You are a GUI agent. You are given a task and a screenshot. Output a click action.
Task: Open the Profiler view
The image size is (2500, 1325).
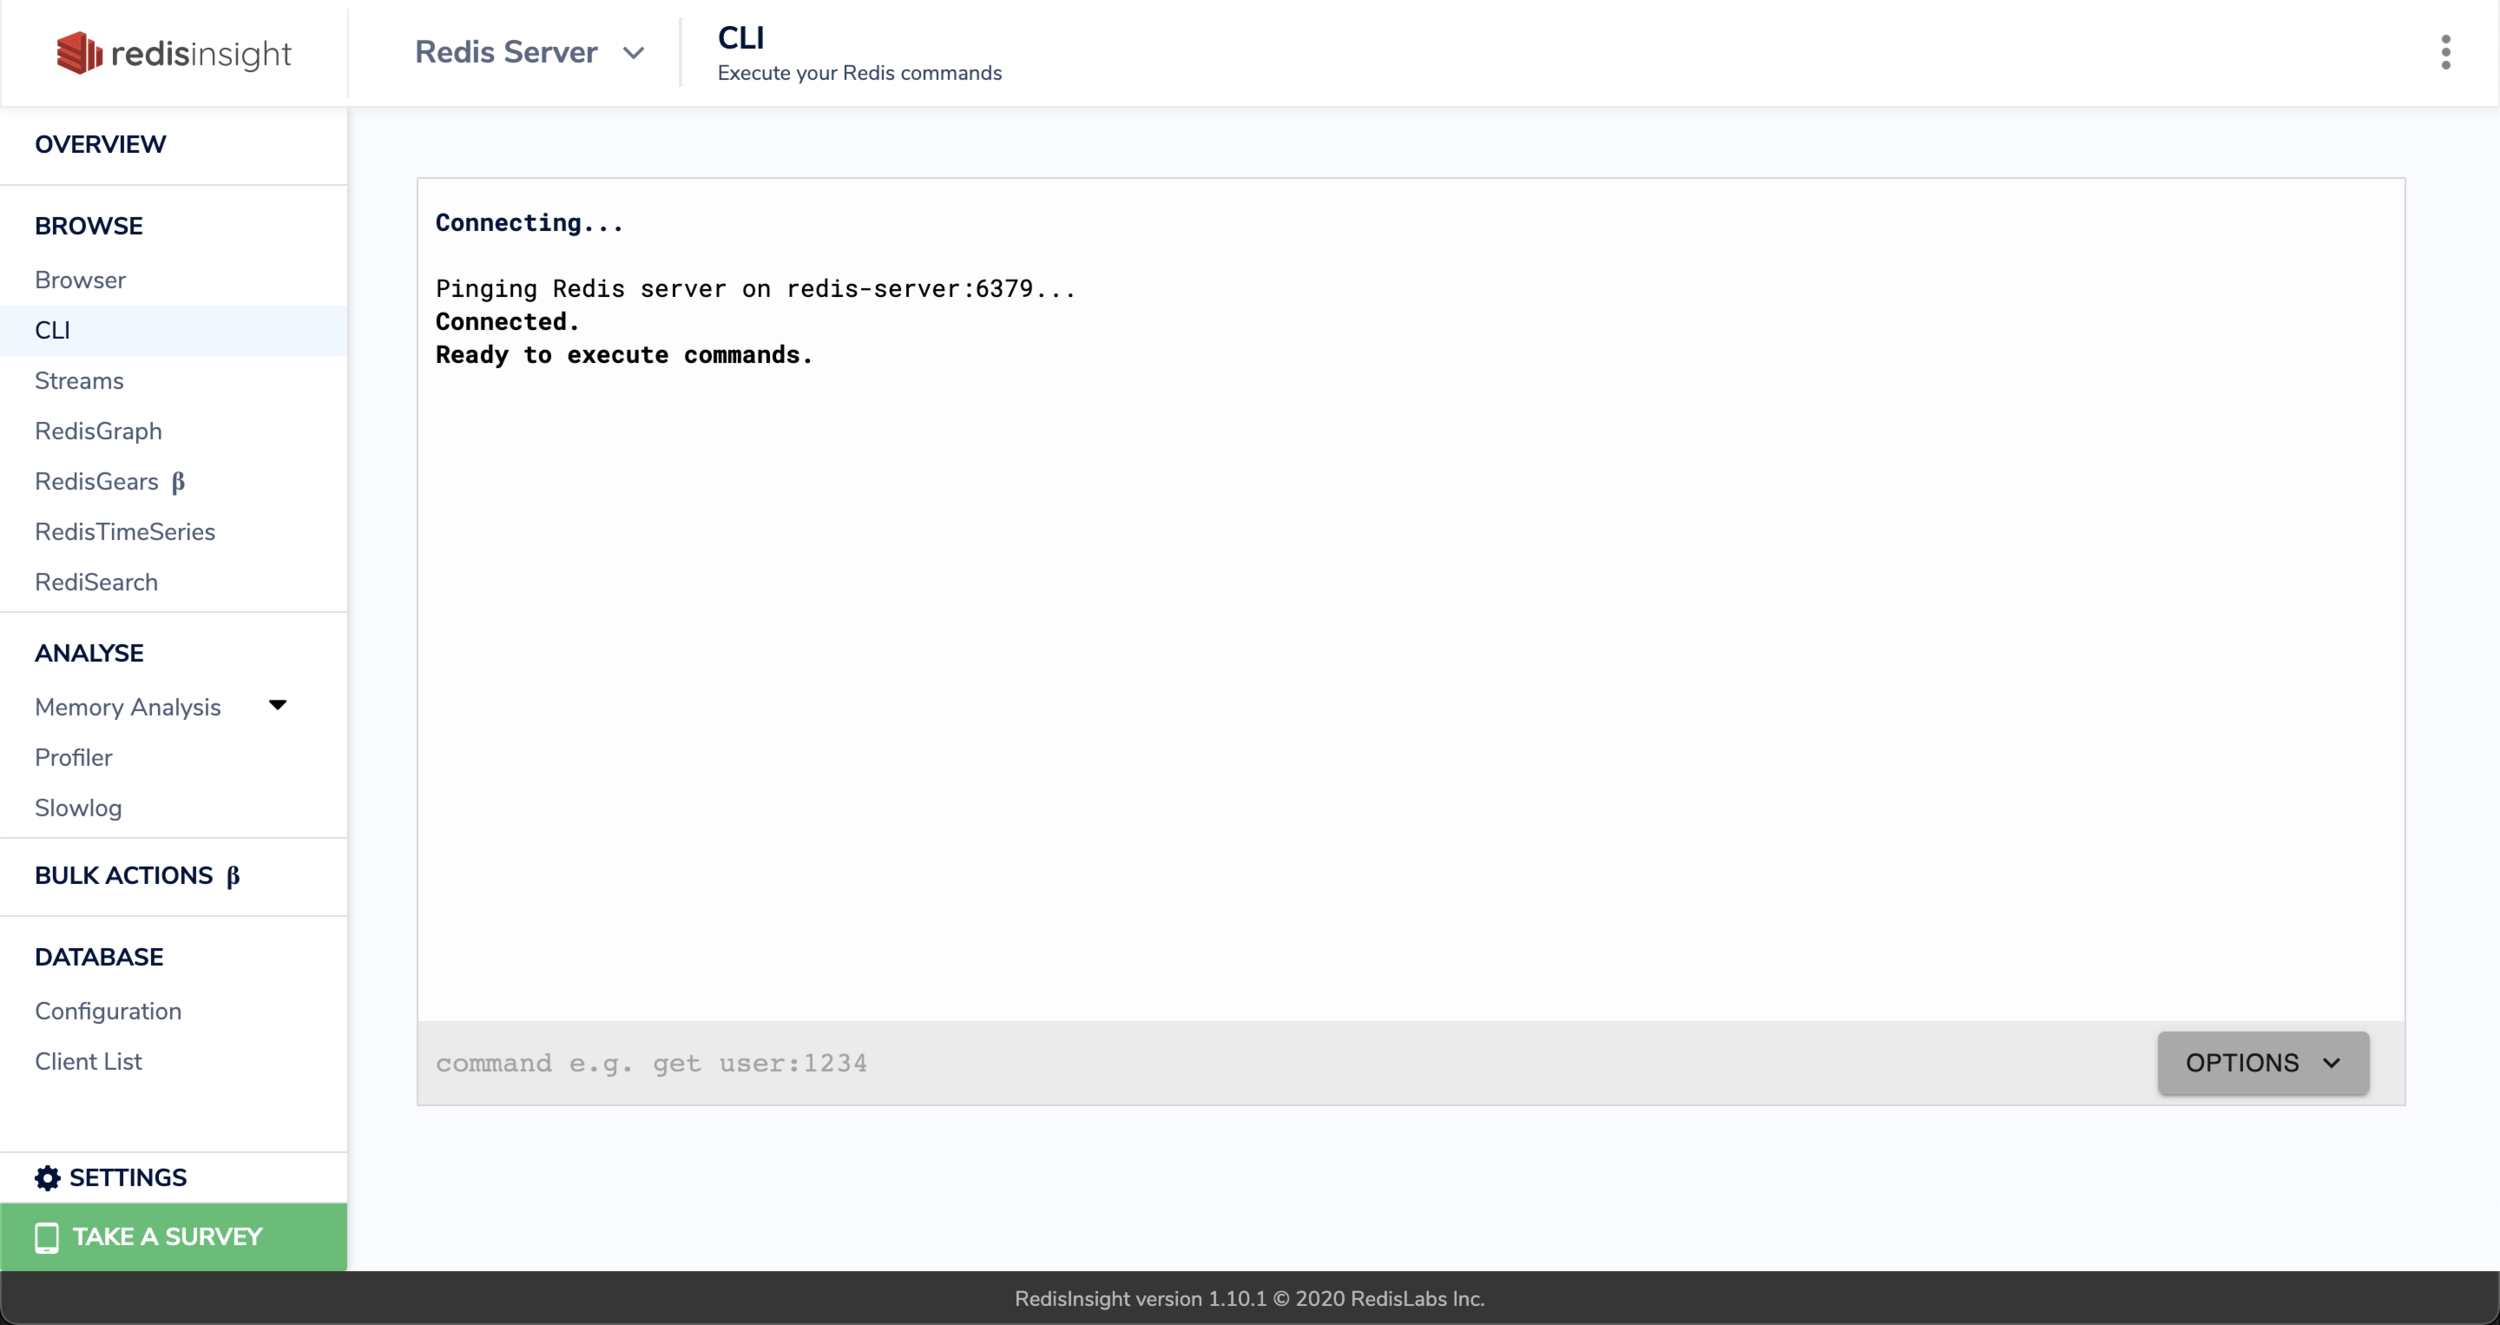pos(73,757)
